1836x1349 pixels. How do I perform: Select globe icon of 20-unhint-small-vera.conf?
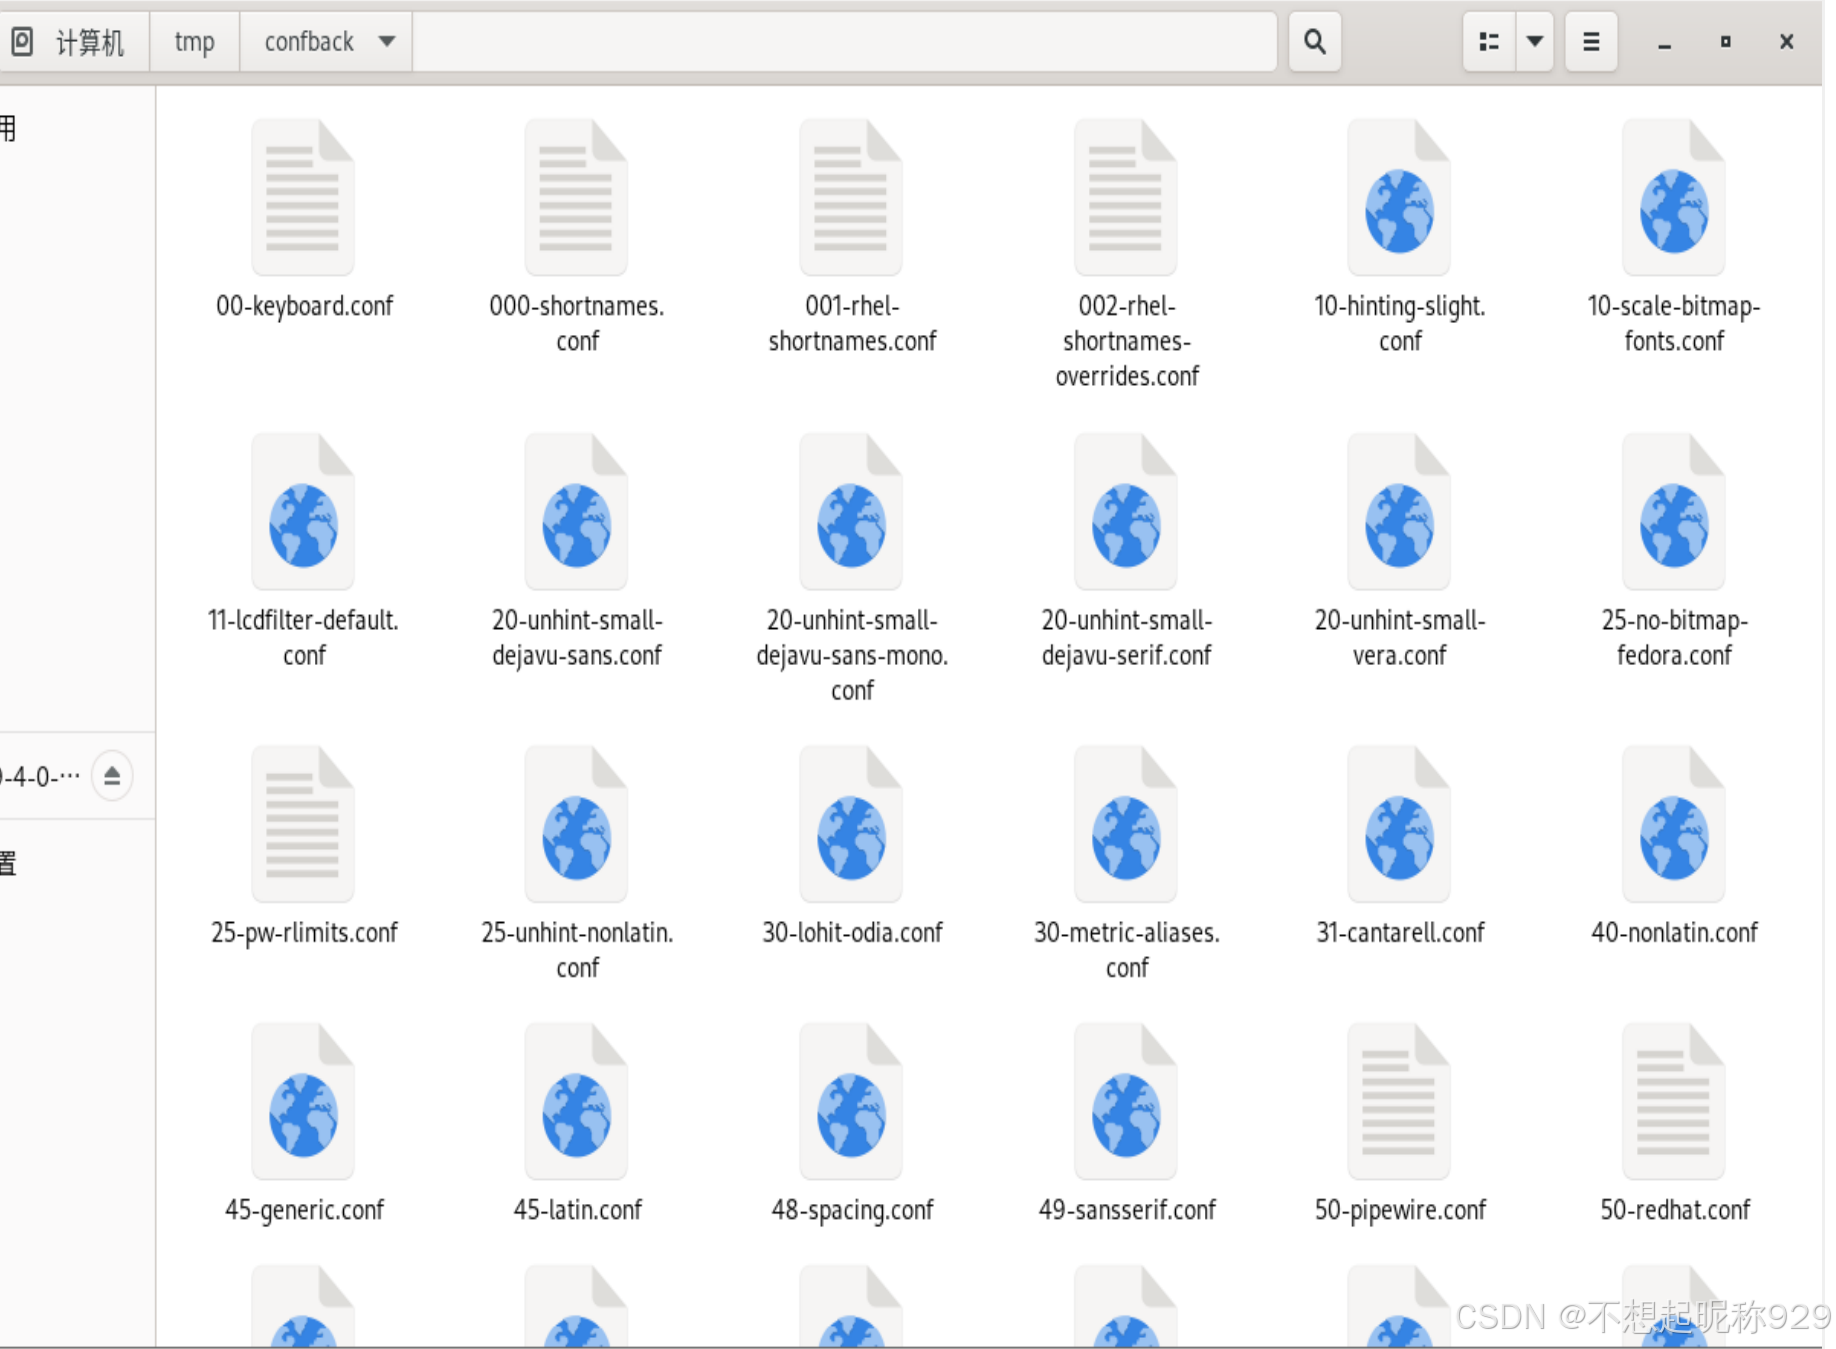tap(1399, 511)
